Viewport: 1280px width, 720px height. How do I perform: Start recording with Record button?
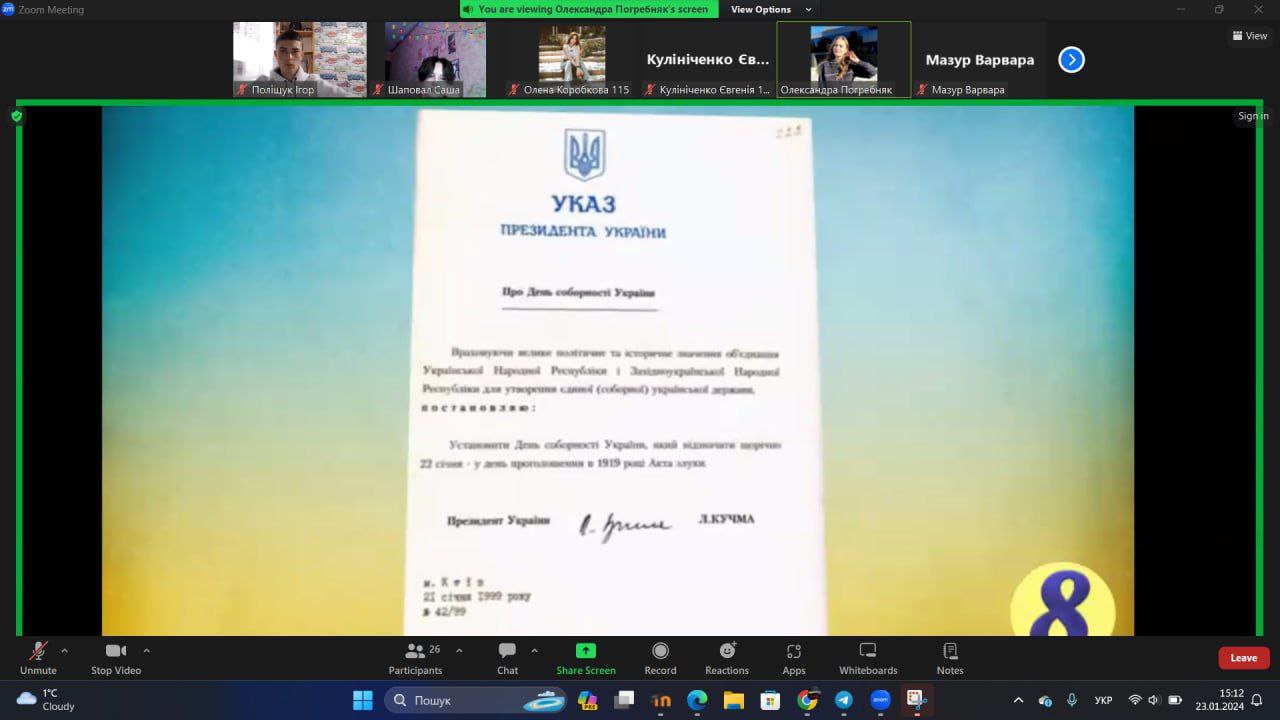coord(660,659)
